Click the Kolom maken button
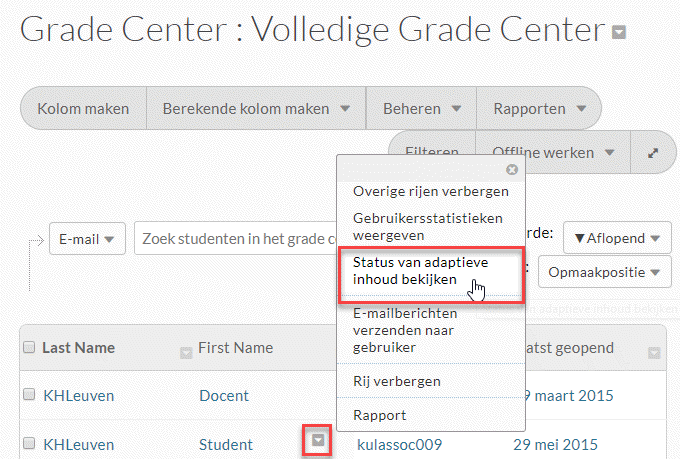The height and width of the screenshot is (459, 680). [83, 108]
